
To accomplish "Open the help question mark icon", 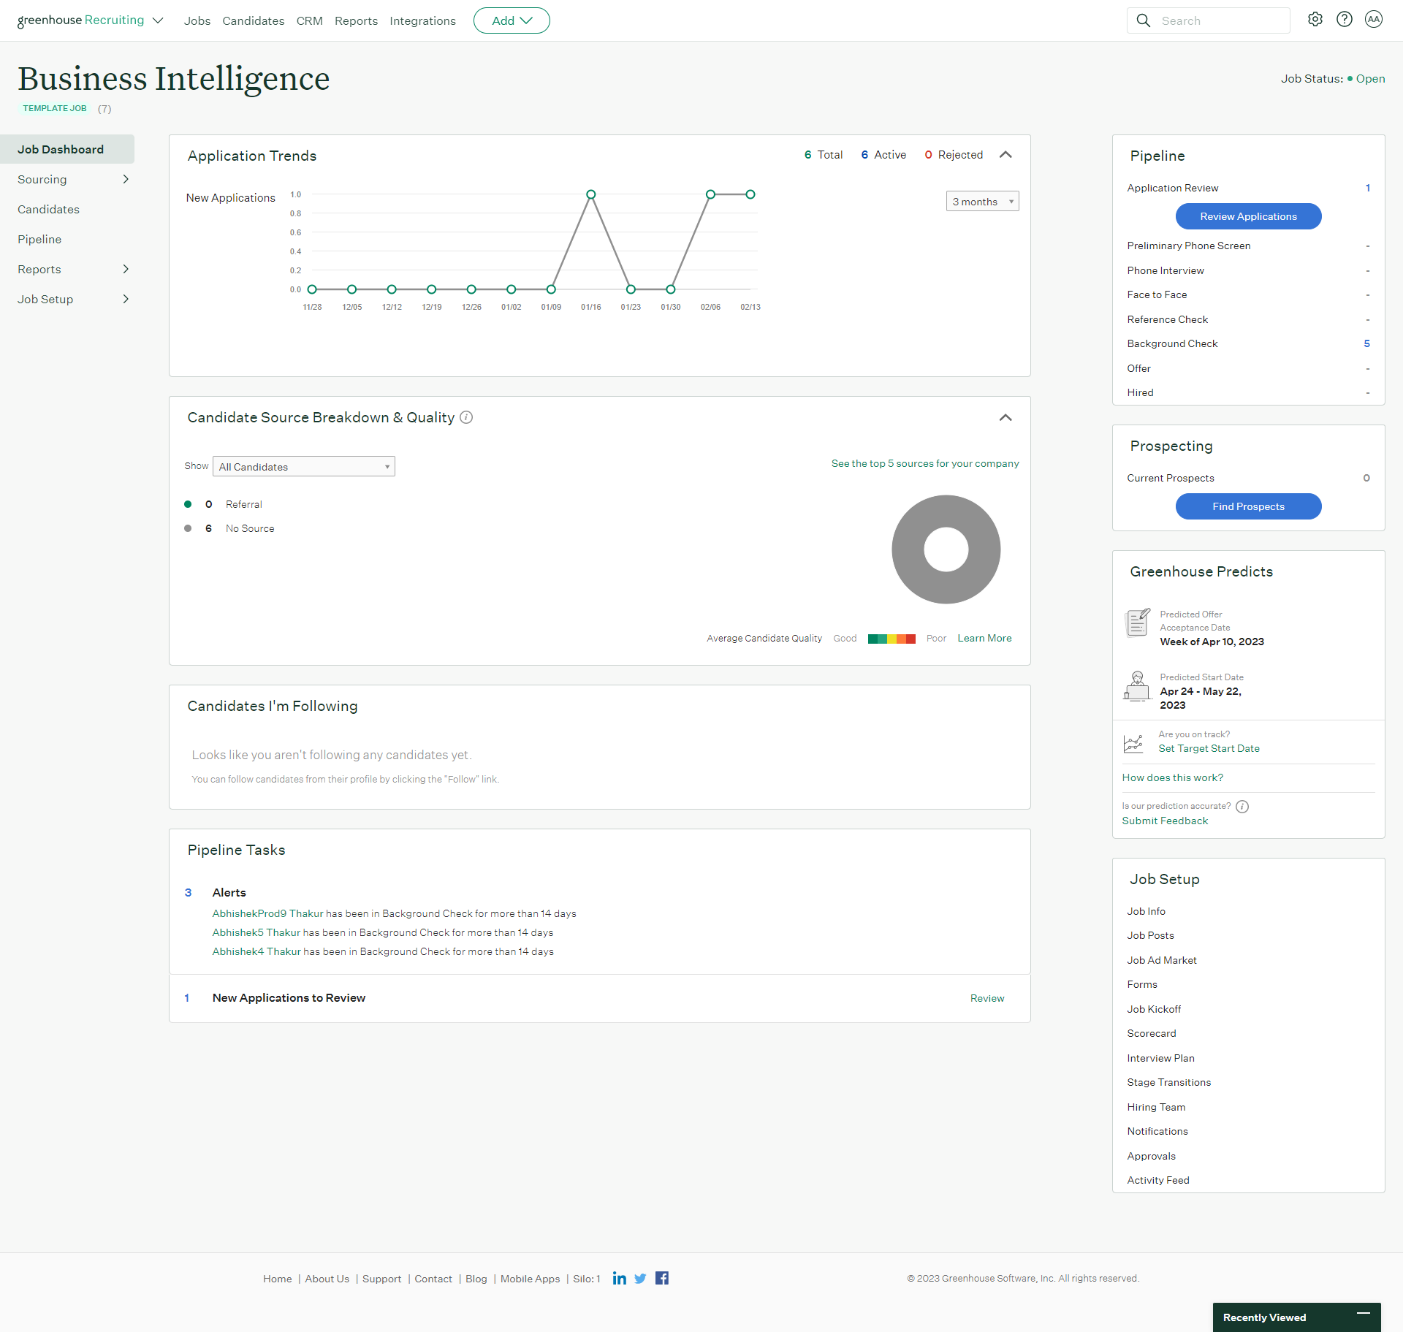I will [x=1344, y=19].
